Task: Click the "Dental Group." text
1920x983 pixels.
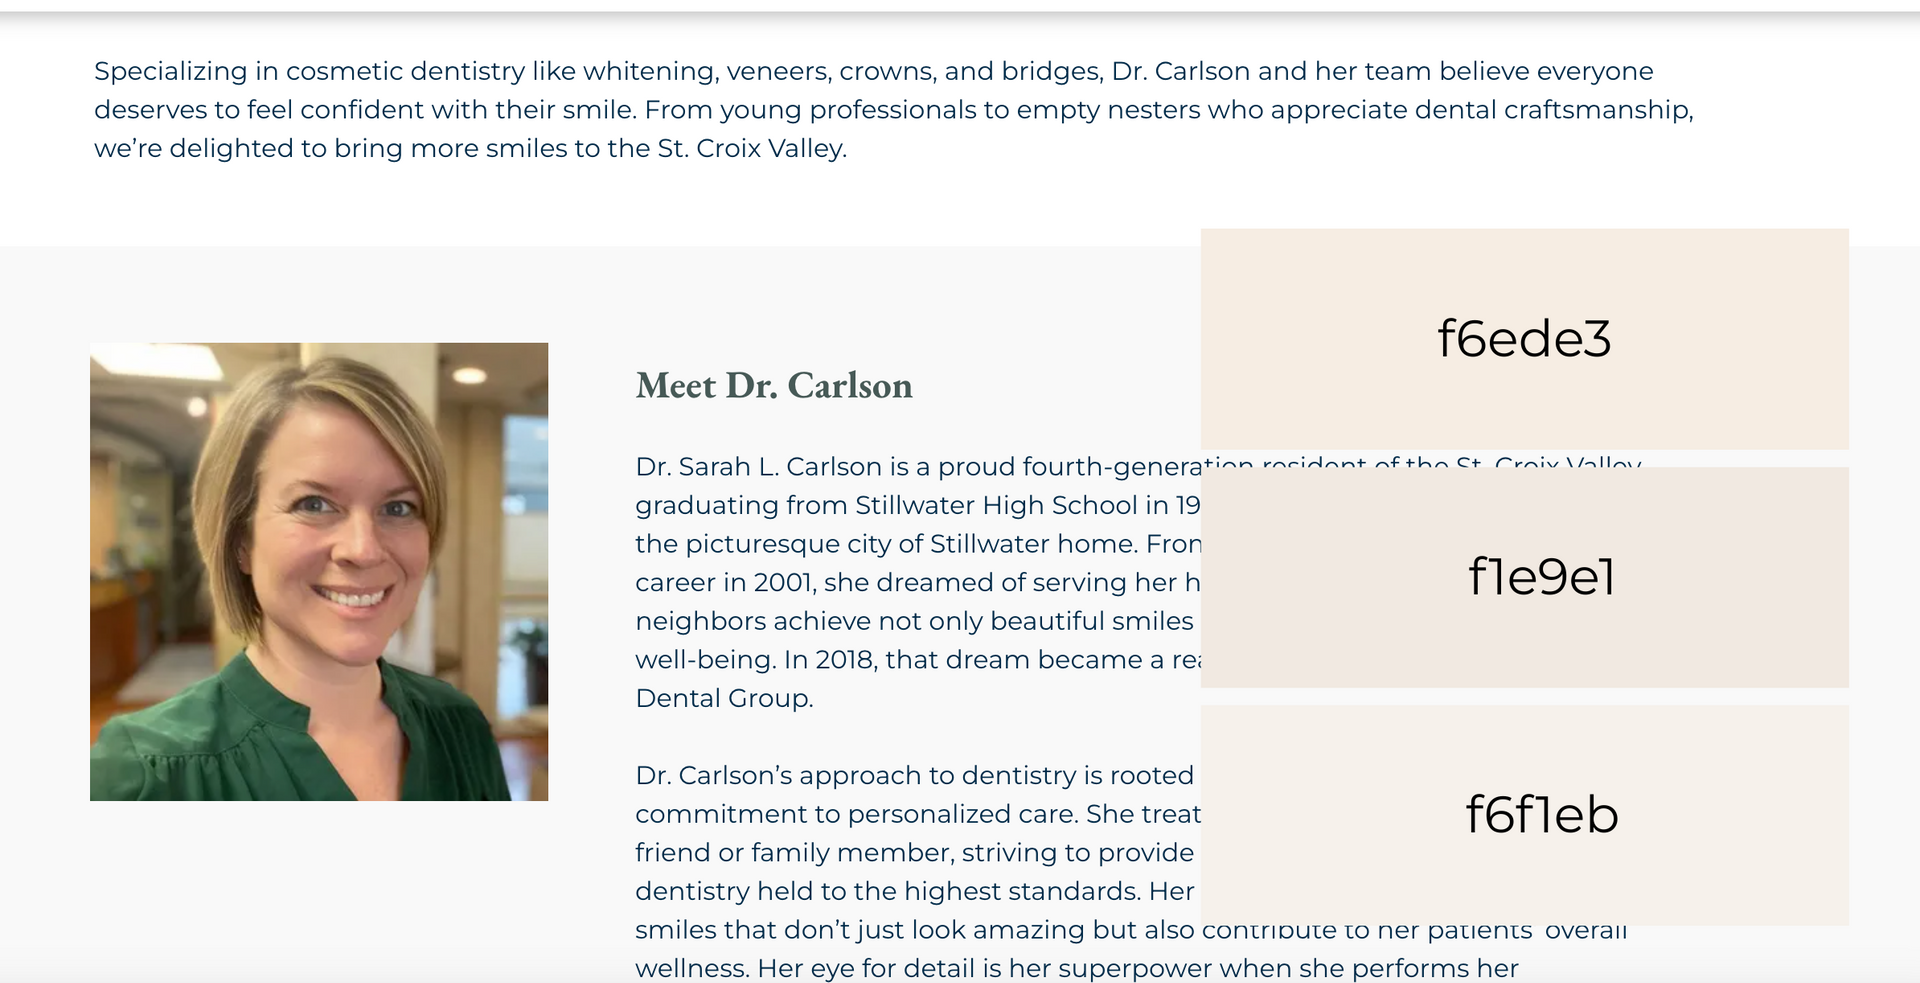Action: point(725,699)
